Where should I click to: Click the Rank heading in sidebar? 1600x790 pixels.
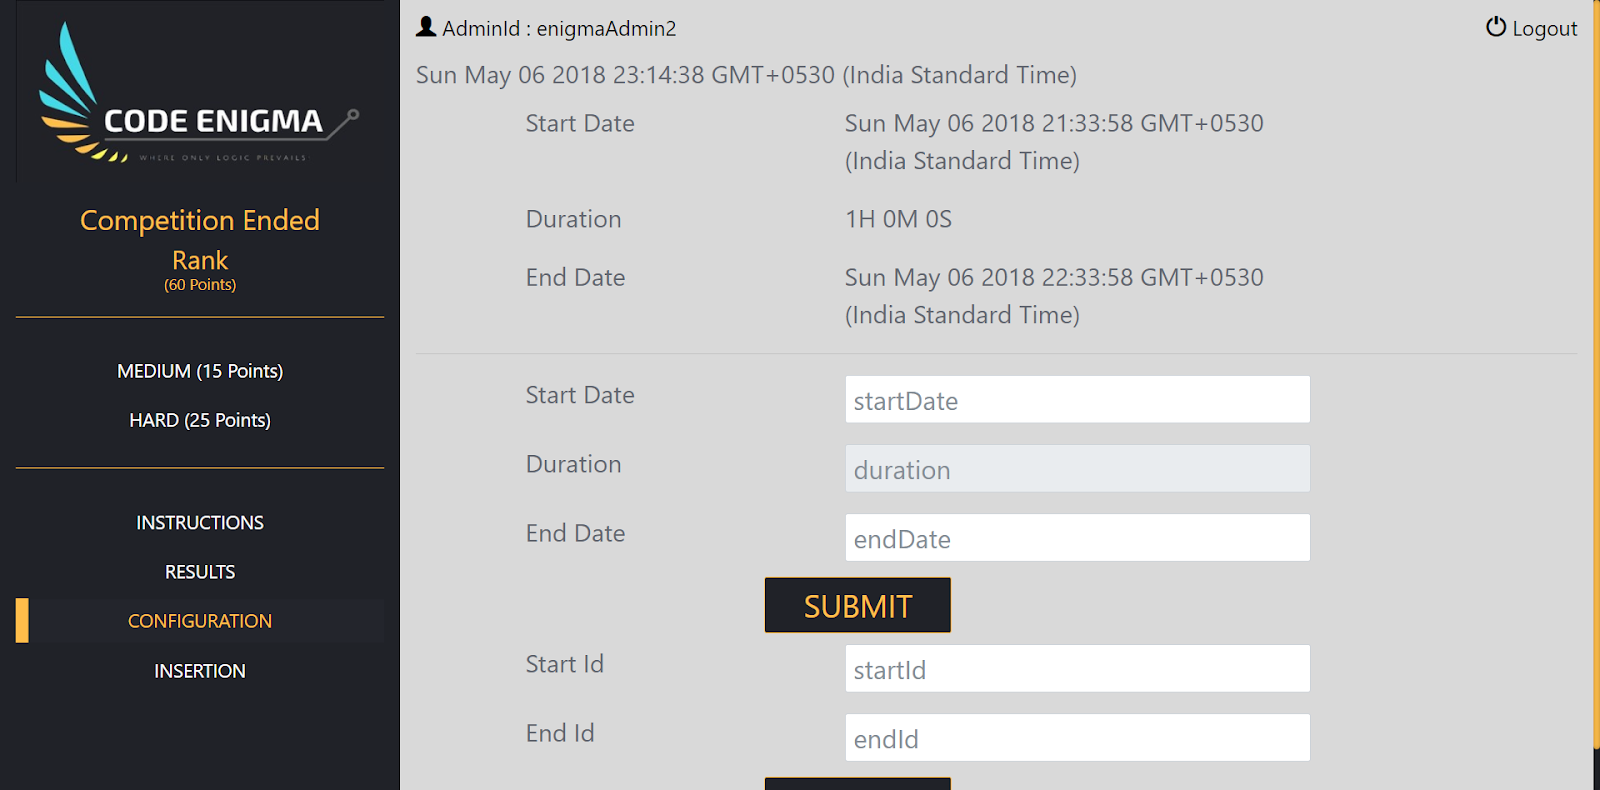[200, 261]
